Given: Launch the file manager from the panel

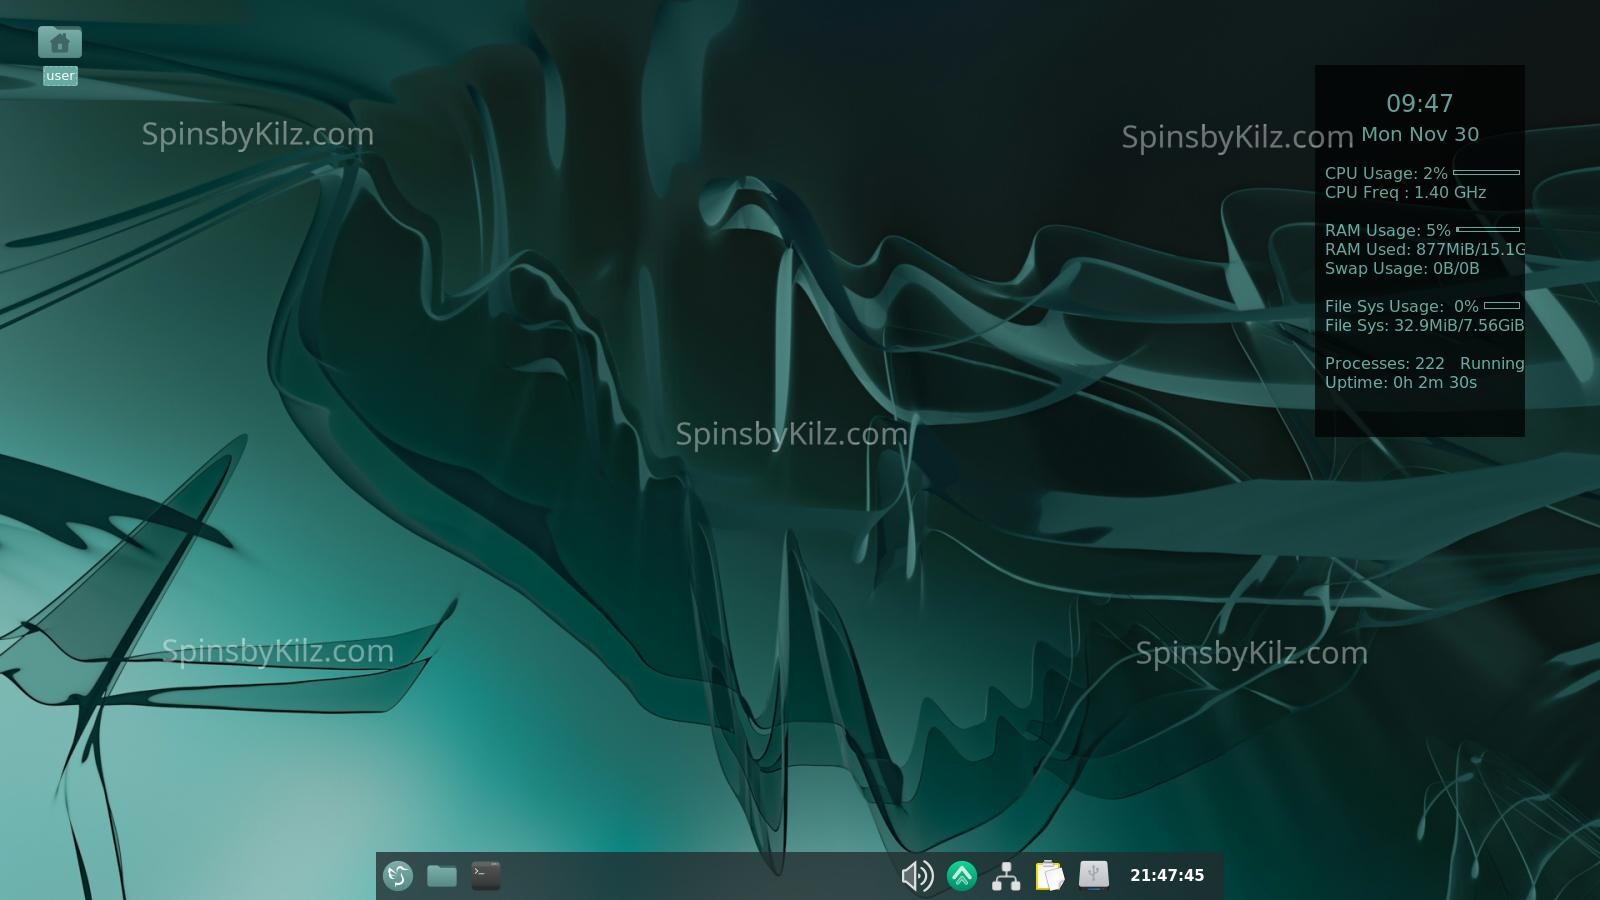Looking at the screenshot, I should (442, 876).
